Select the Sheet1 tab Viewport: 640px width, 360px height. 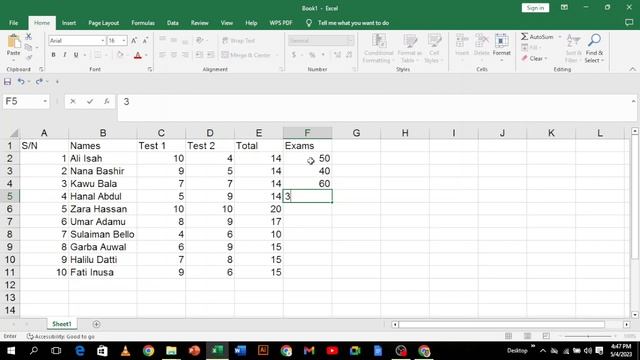62,324
